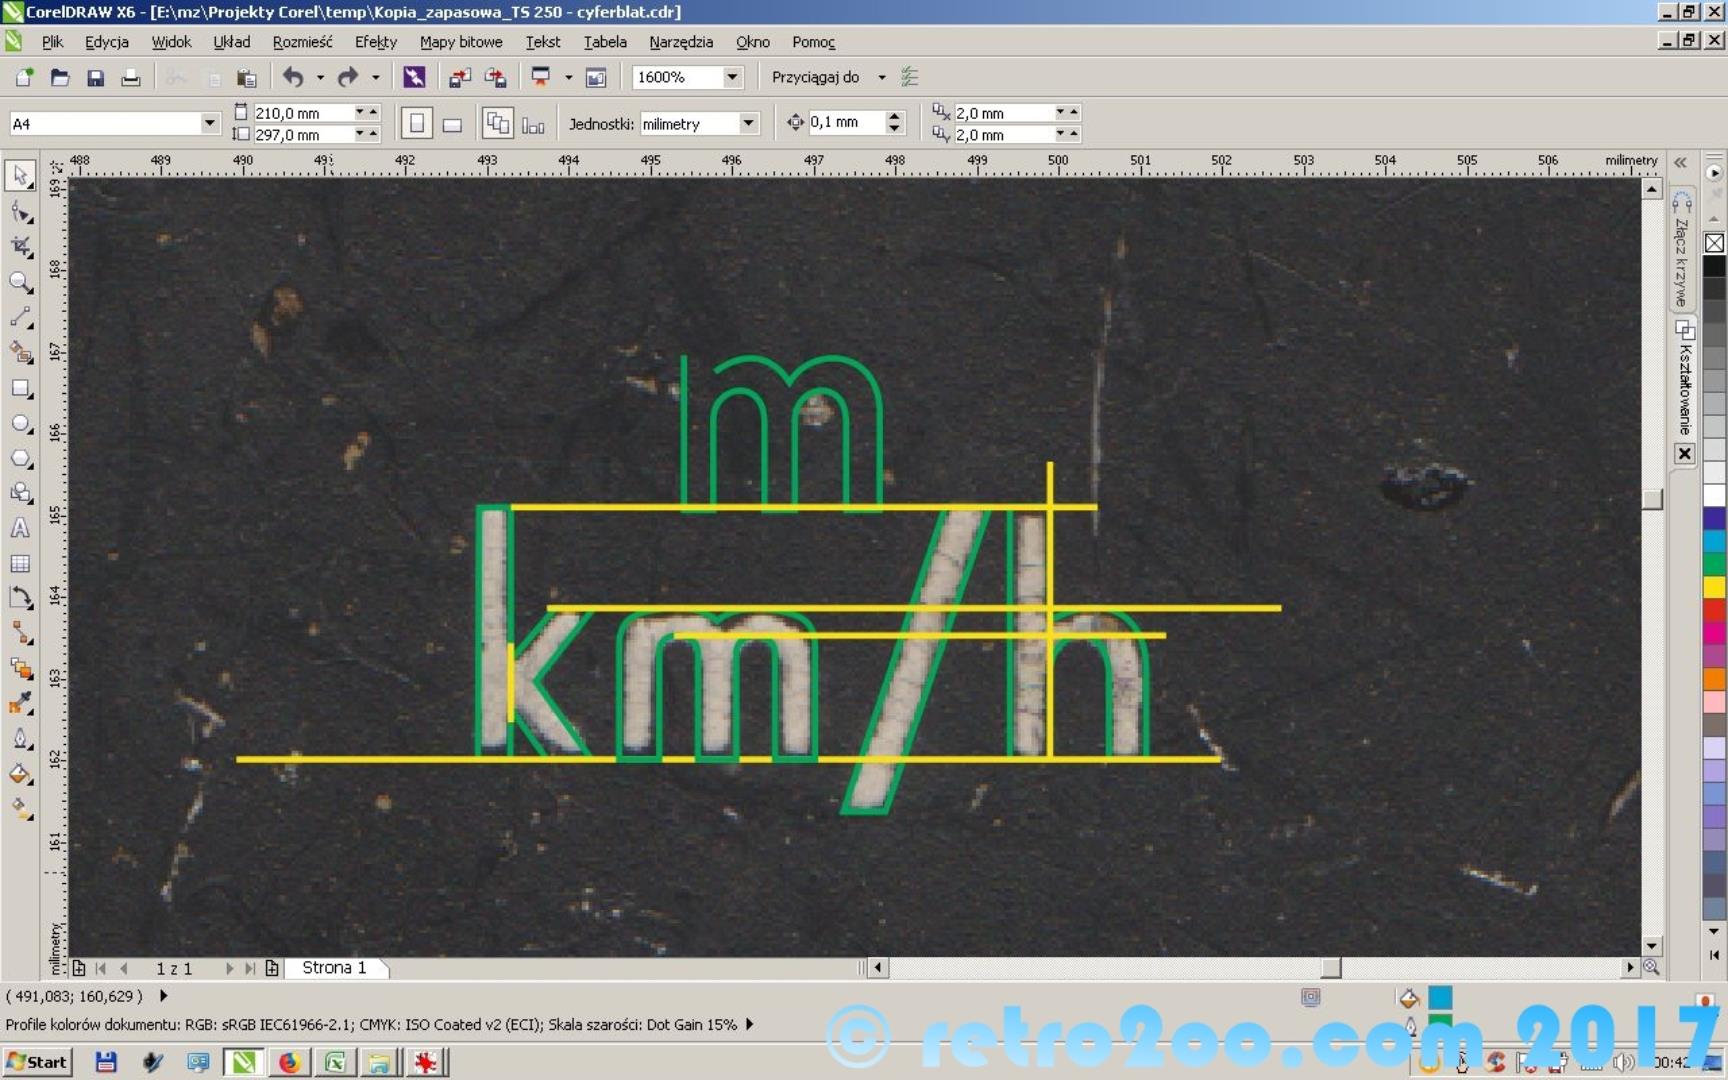The width and height of the screenshot is (1728, 1080).
Task: Expand the A4 page size dropdown
Action: coord(209,123)
